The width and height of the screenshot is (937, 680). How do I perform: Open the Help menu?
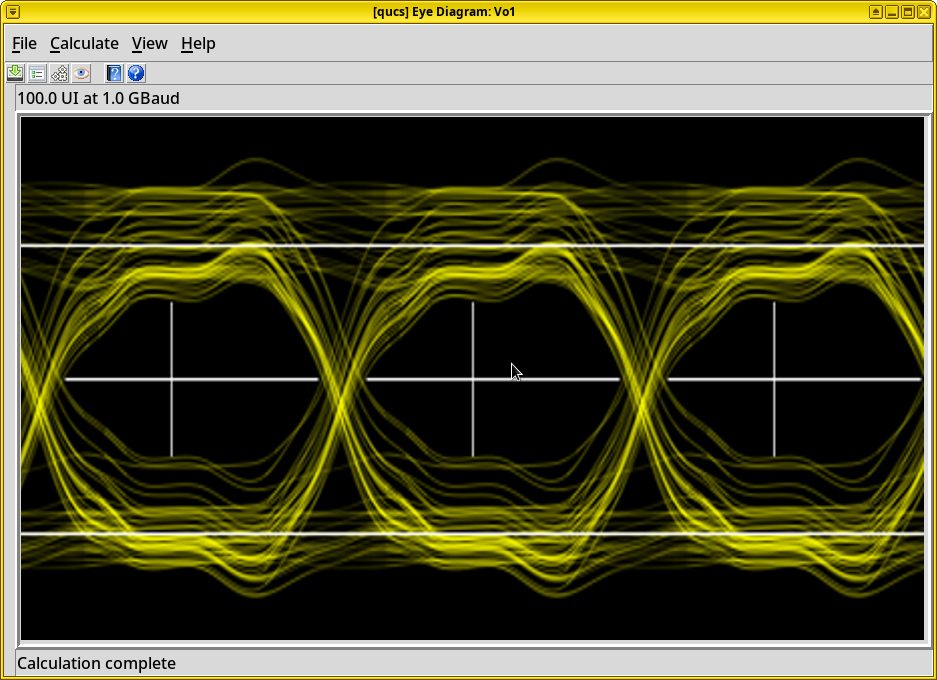tap(198, 43)
